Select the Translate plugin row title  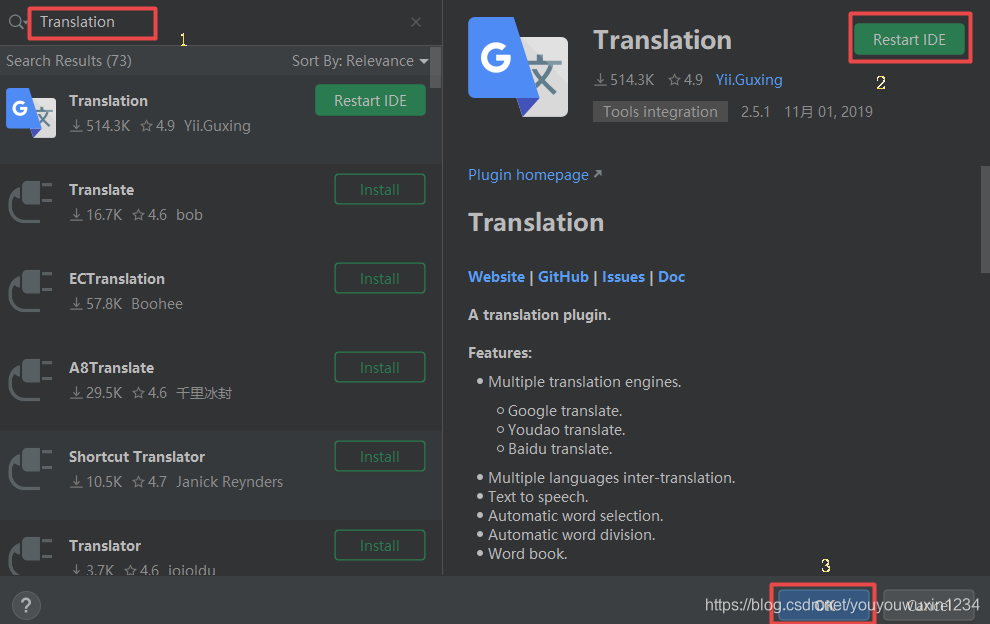coord(102,190)
